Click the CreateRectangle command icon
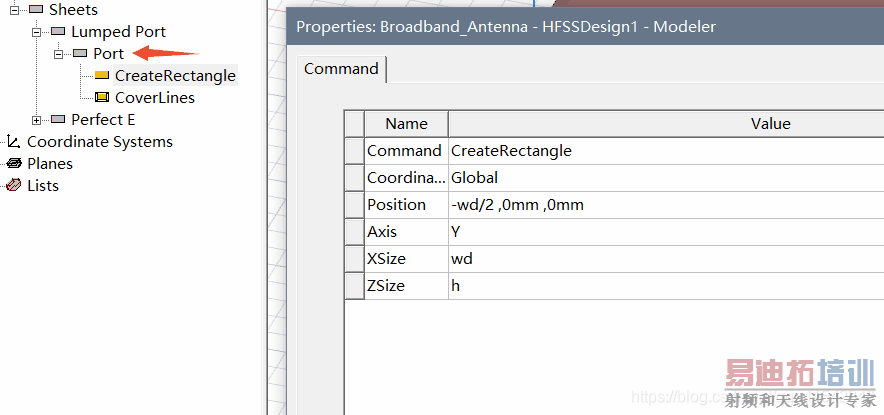The image size is (884, 415). (102, 76)
